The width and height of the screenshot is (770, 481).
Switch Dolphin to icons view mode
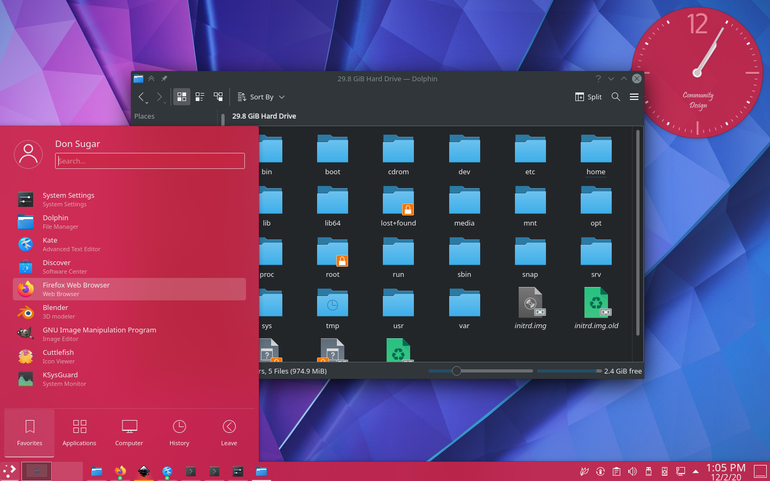pos(182,97)
